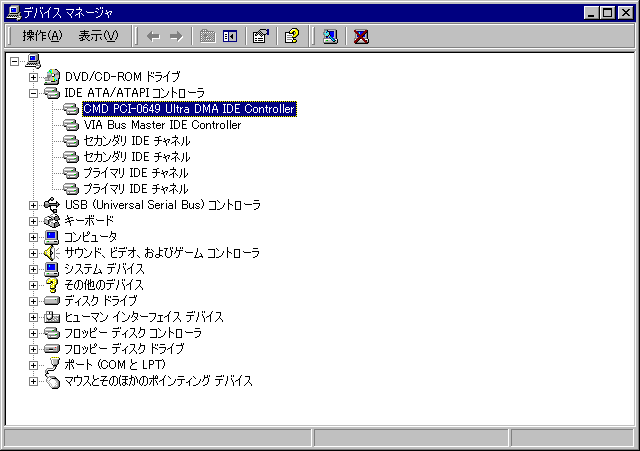Open the 操作(A) menu
Image resolution: width=640 pixels, height=451 pixels.
point(42,36)
